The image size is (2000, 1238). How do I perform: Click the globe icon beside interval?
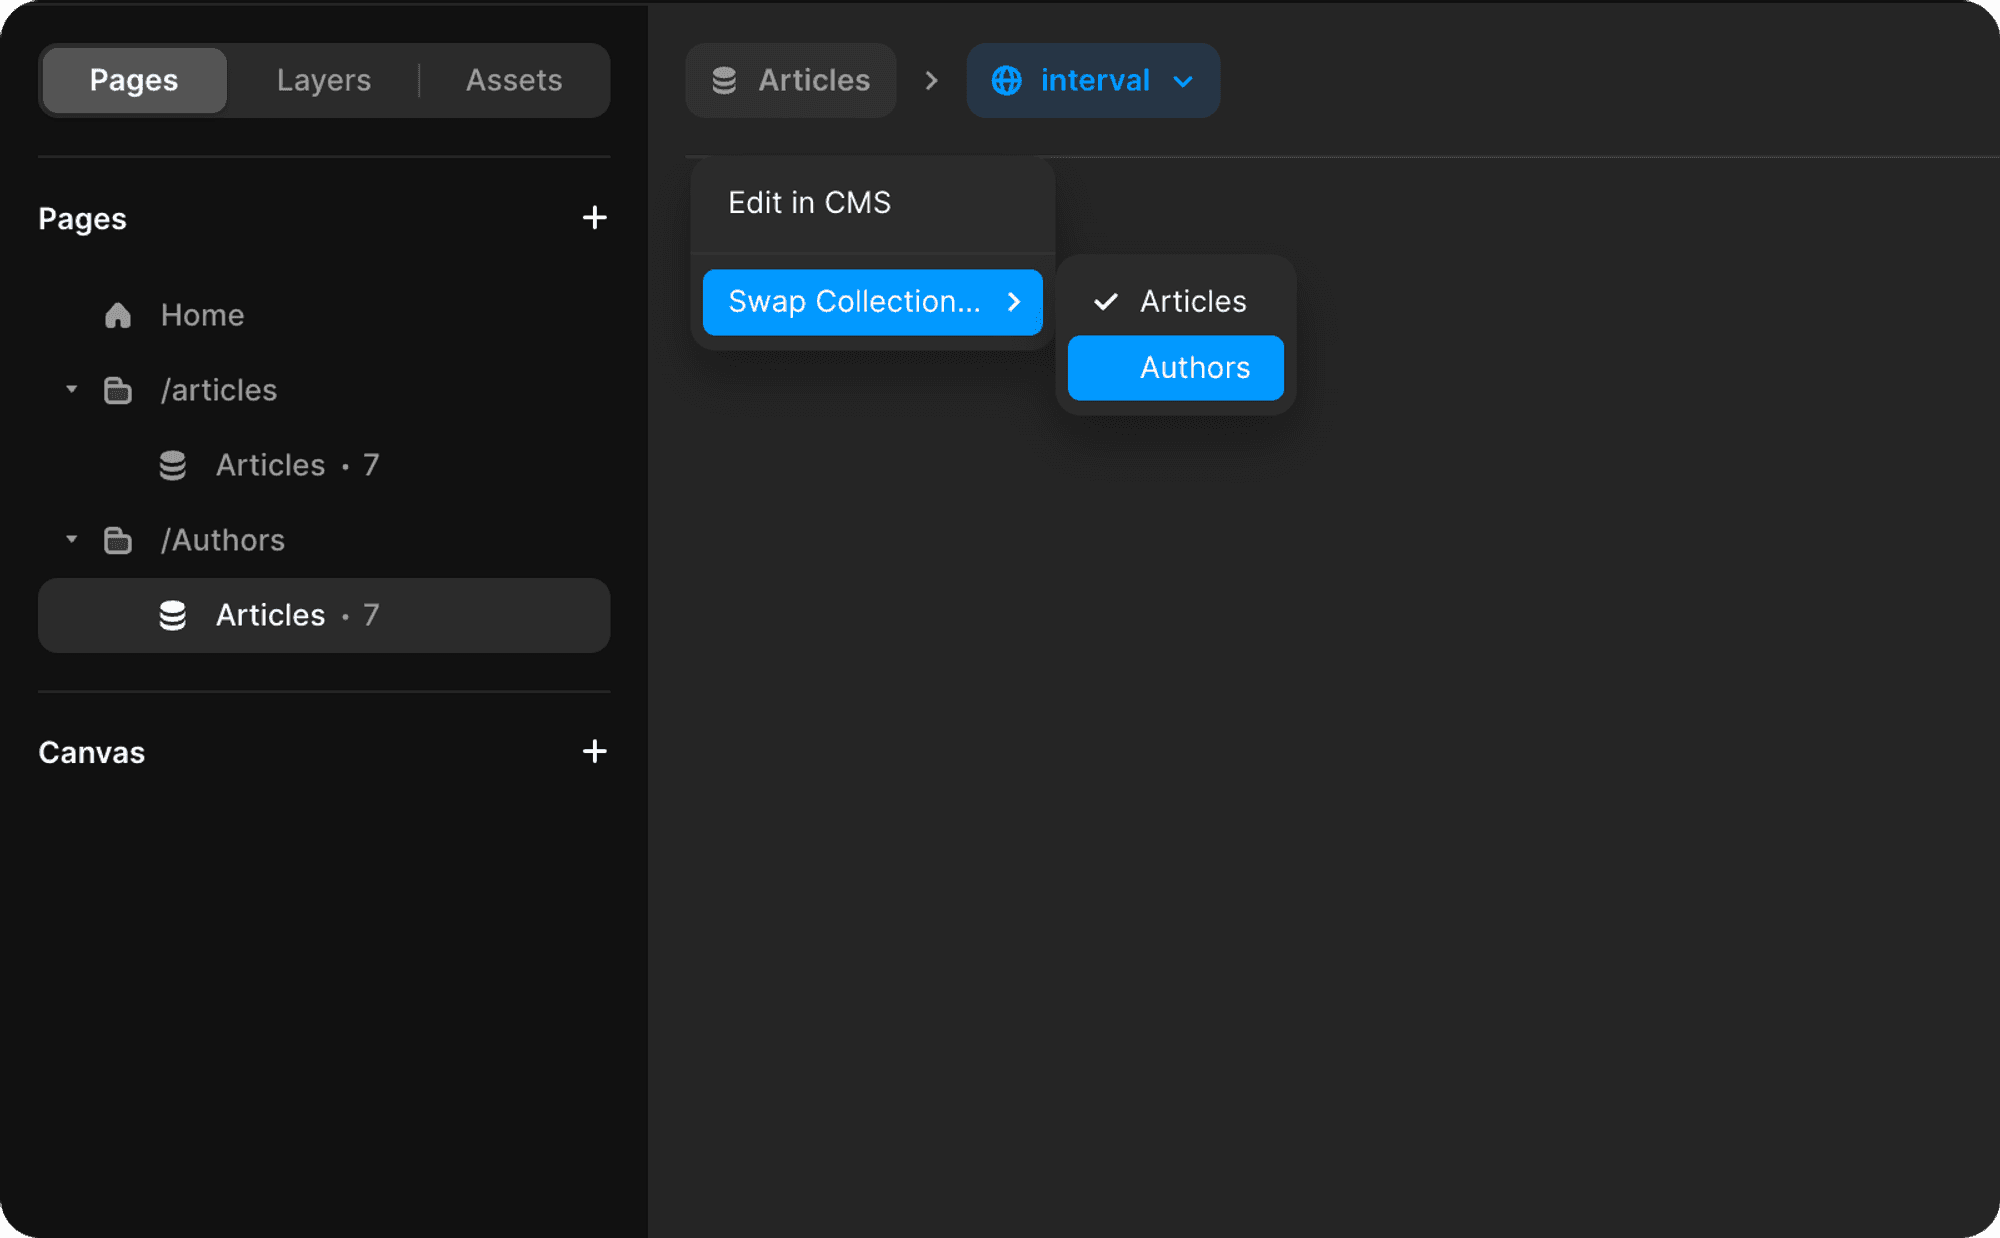point(1006,80)
